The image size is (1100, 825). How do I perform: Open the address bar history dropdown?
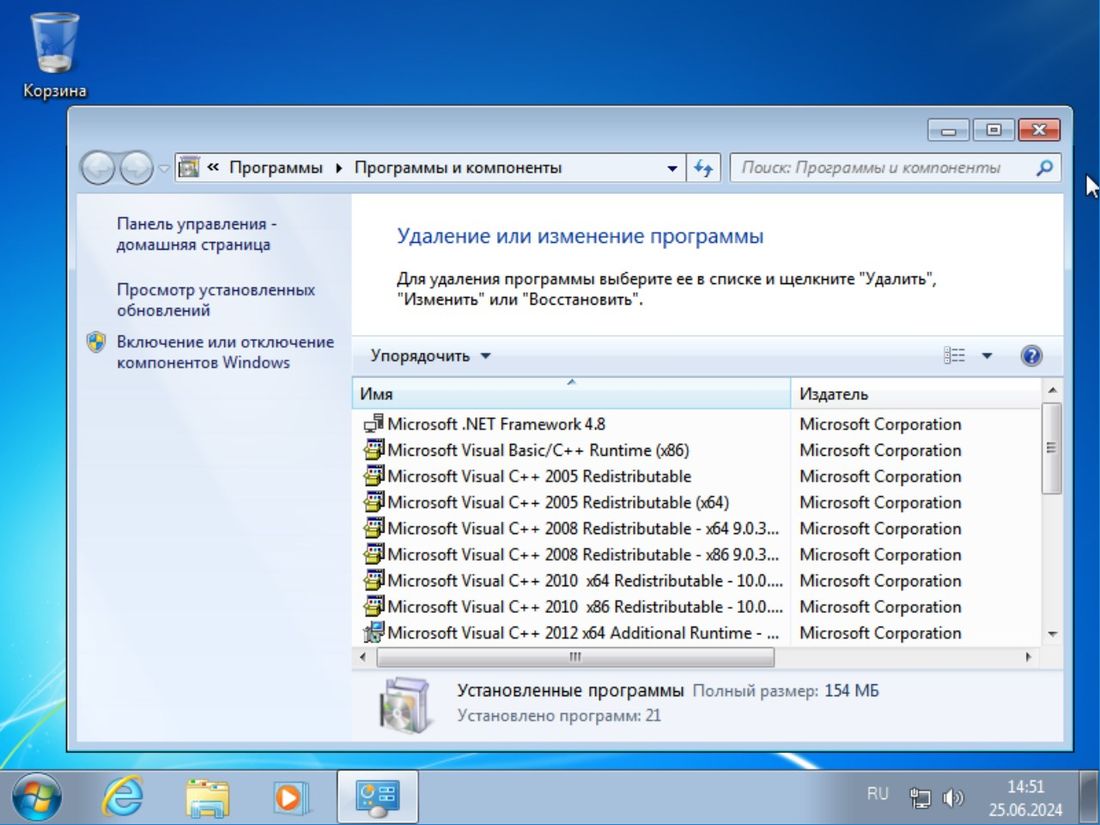tap(671, 167)
